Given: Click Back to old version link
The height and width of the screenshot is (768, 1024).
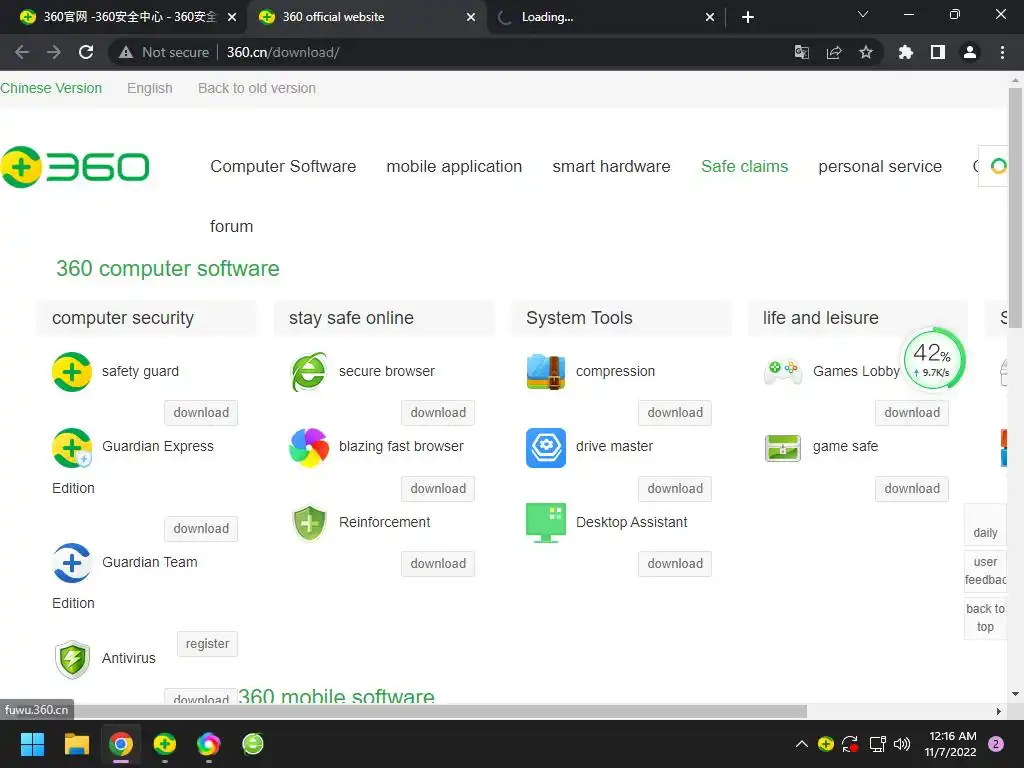Looking at the screenshot, I should pos(257,88).
